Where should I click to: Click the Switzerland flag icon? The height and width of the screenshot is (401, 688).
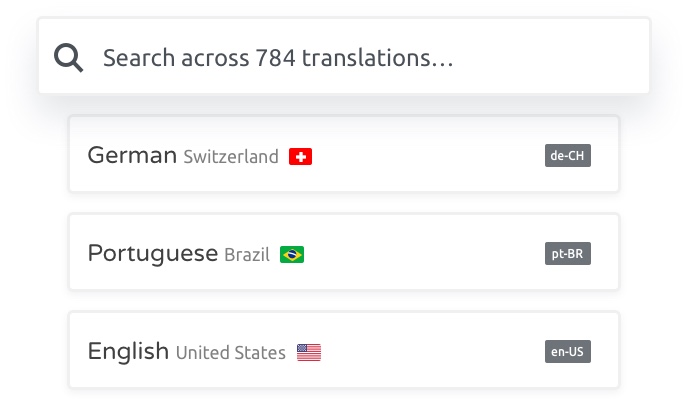(300, 157)
